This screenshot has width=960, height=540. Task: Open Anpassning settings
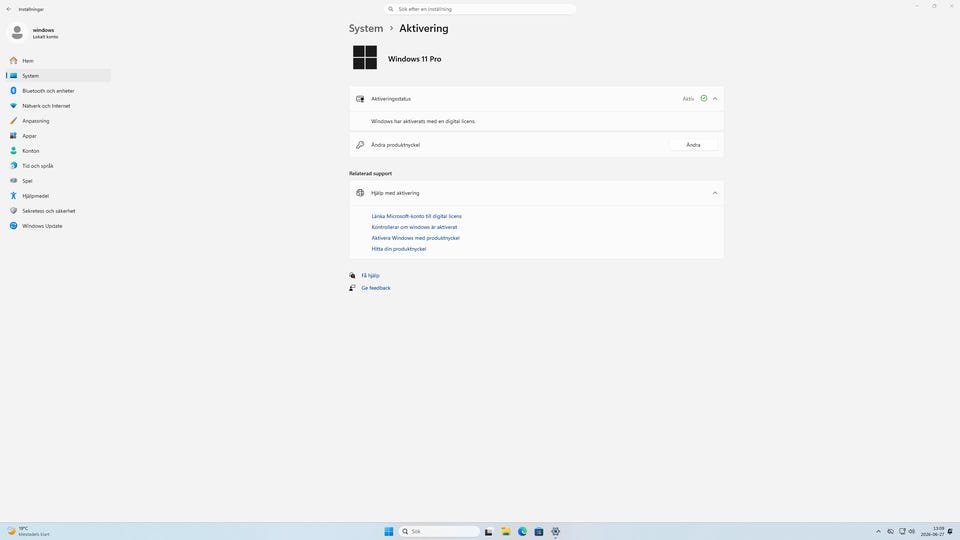[36, 121]
